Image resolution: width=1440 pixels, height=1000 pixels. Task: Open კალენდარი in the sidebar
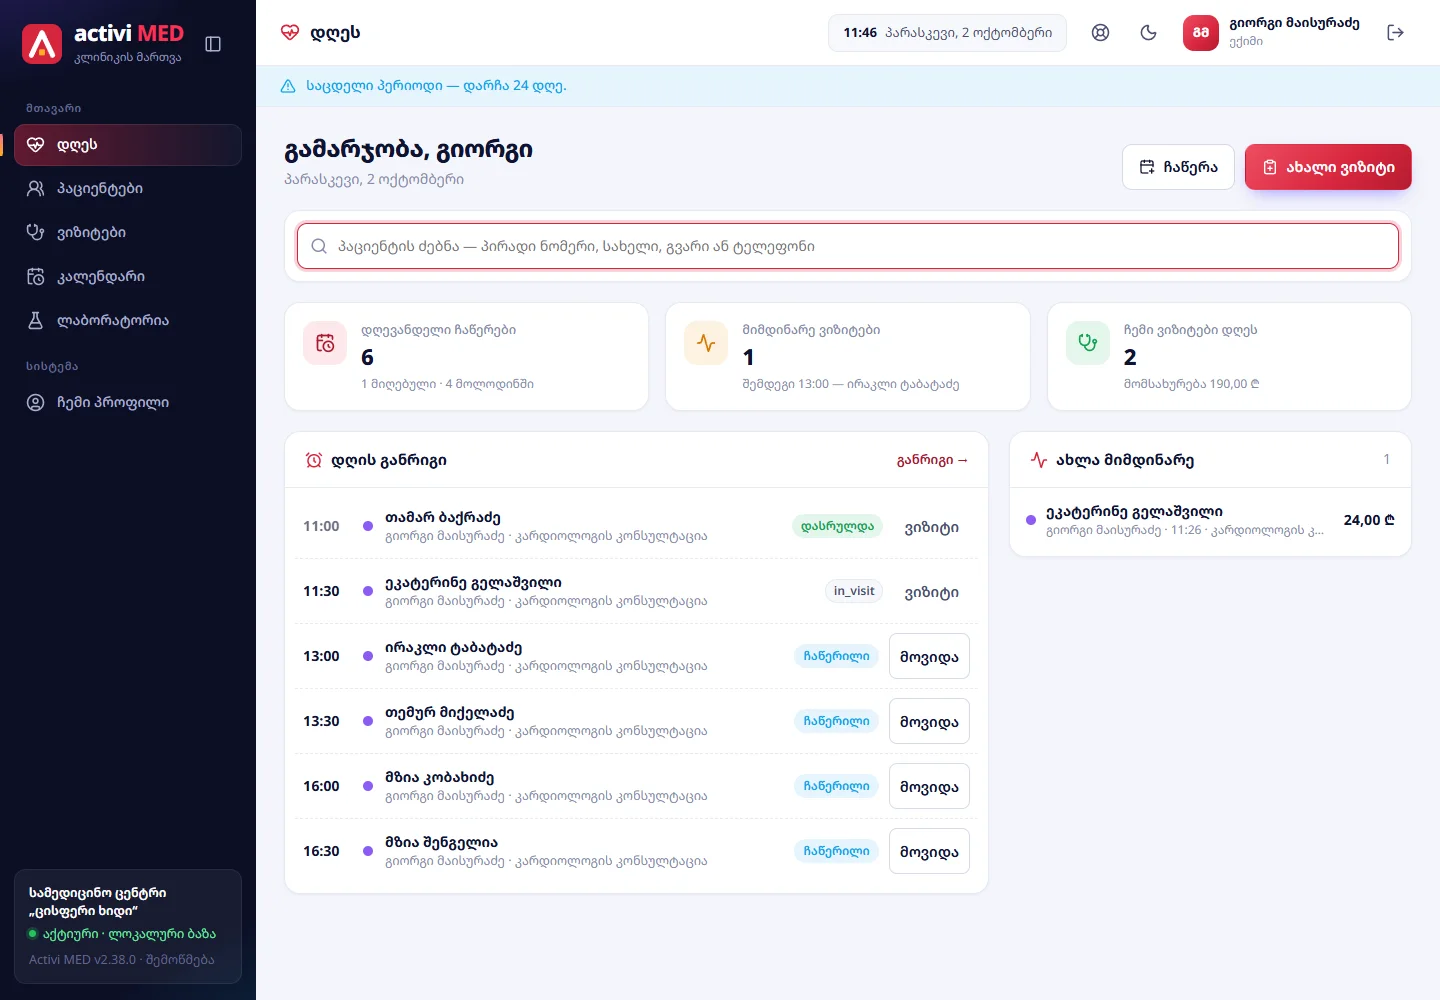(128, 277)
